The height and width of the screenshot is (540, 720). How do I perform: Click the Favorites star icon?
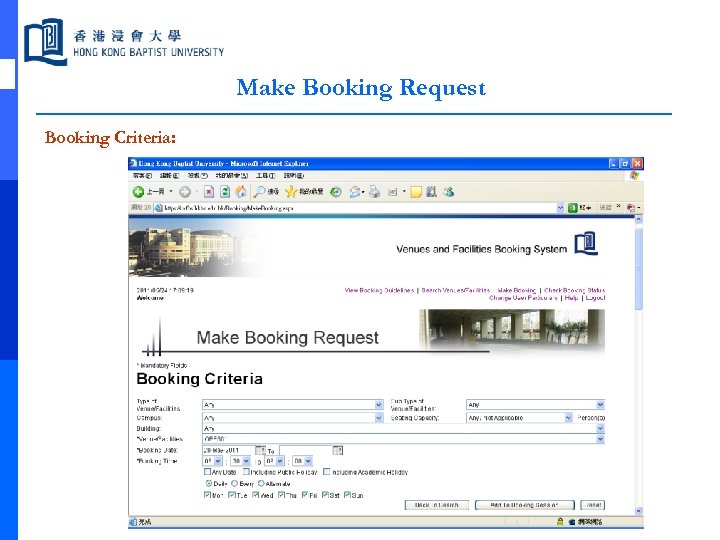(x=290, y=192)
